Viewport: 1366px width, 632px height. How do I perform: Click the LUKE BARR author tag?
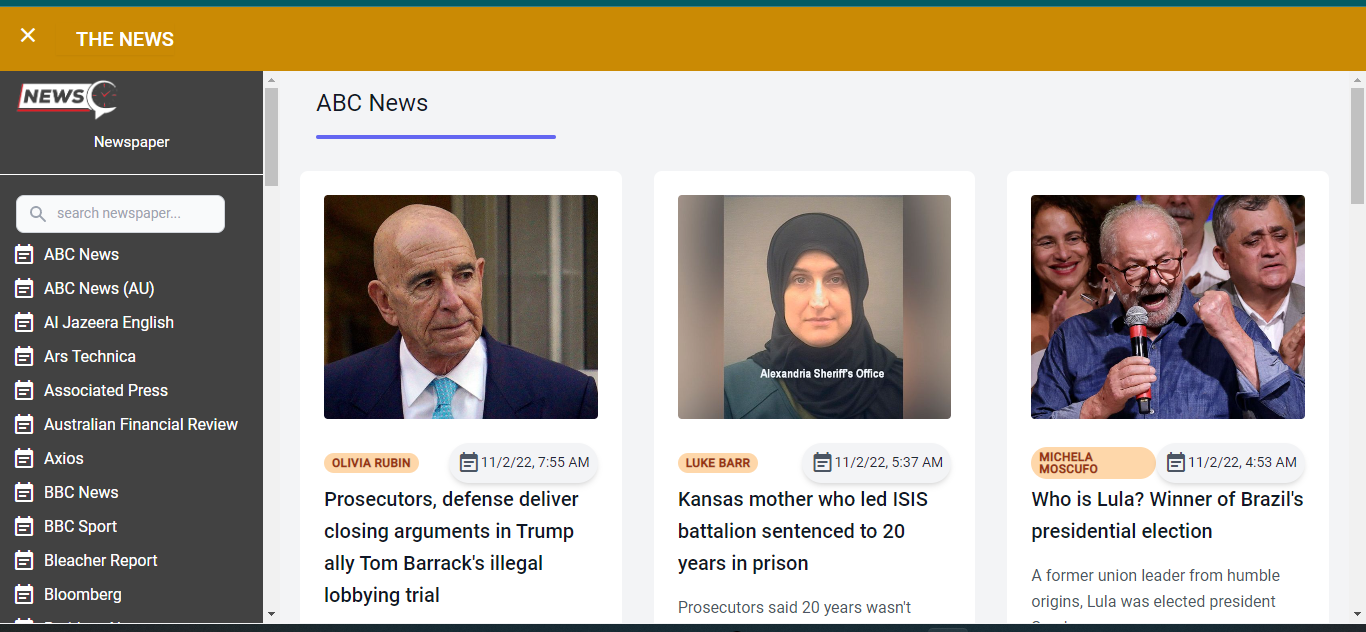point(718,463)
